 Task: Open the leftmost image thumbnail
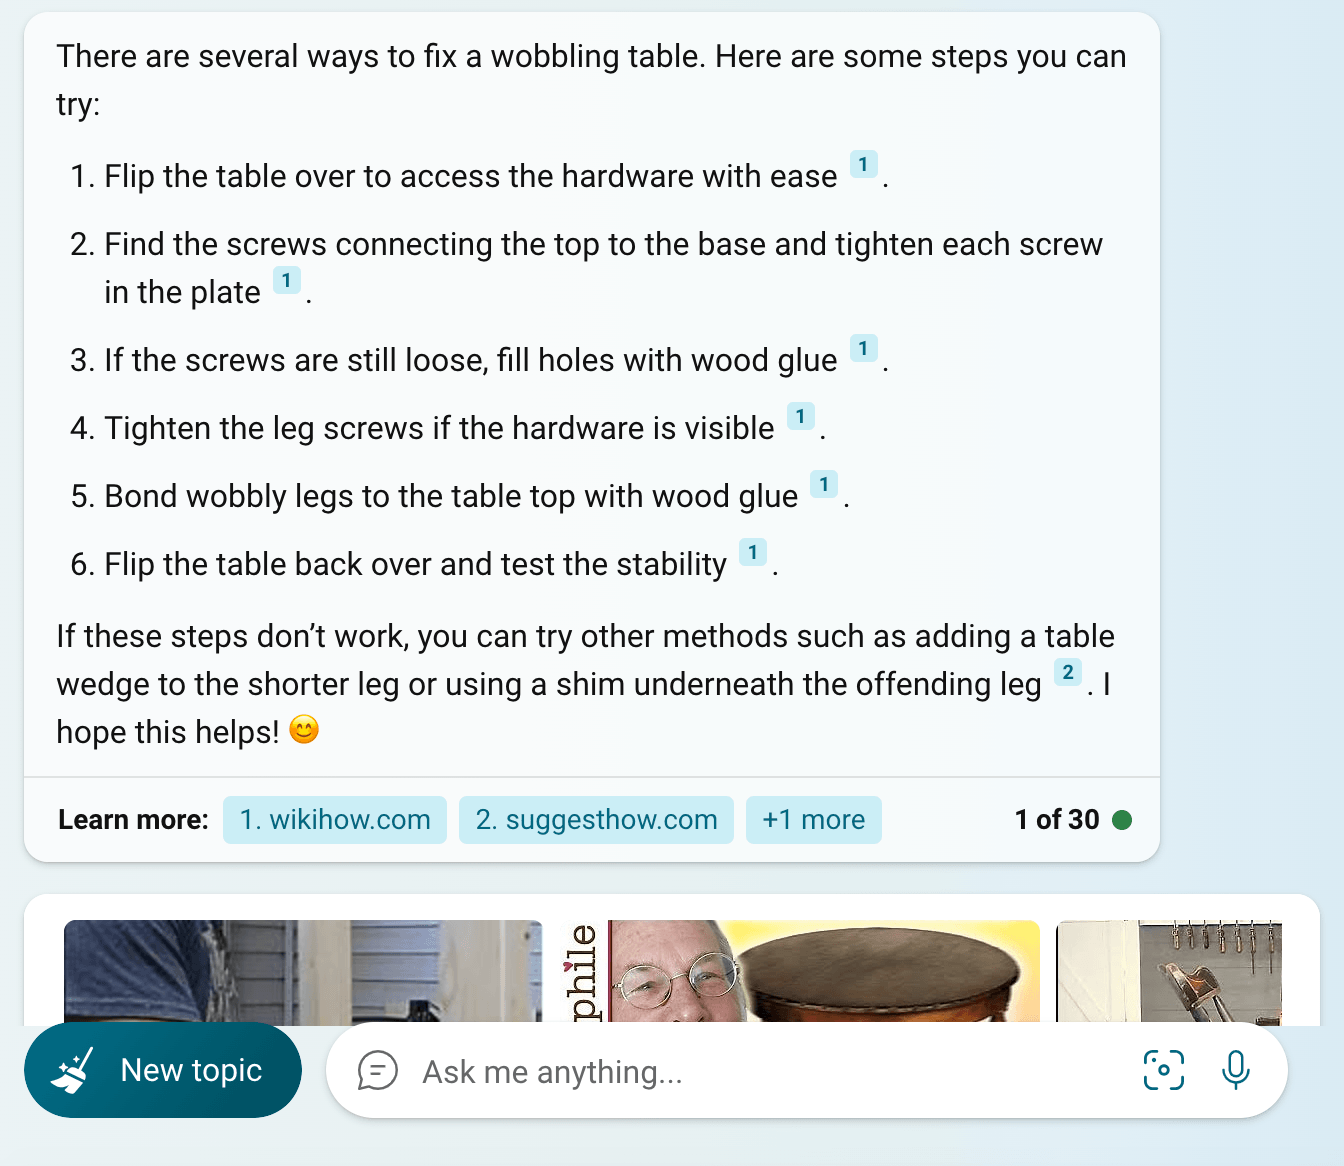[x=303, y=971]
